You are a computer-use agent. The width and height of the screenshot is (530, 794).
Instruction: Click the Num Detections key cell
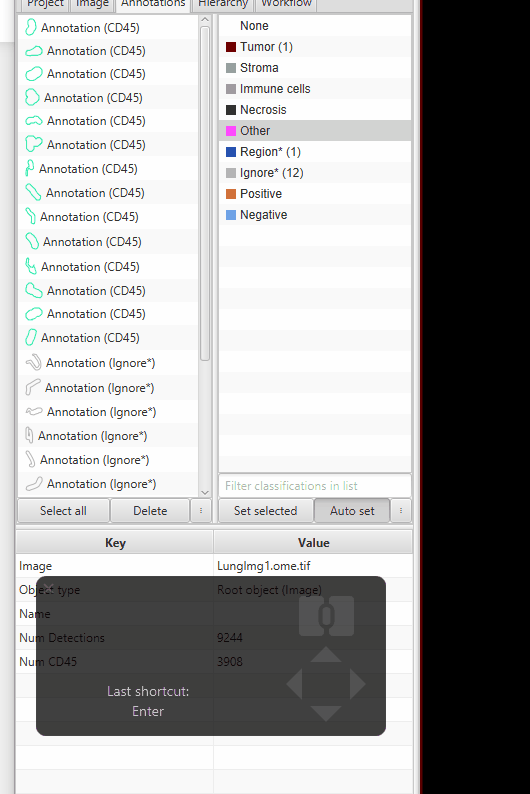(115, 638)
